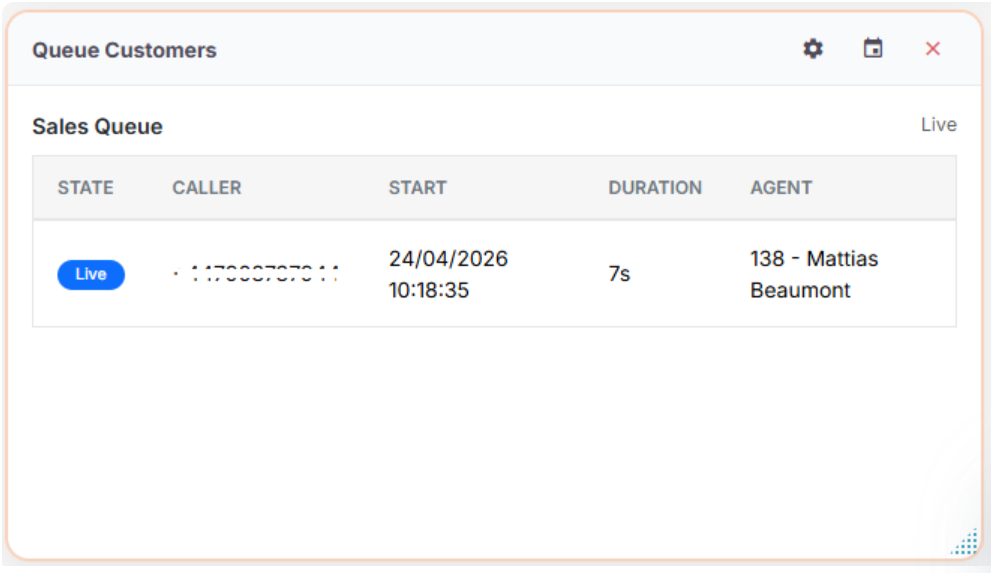Click the Sales Queue heading
This screenshot has height=573, width=991.
click(97, 127)
